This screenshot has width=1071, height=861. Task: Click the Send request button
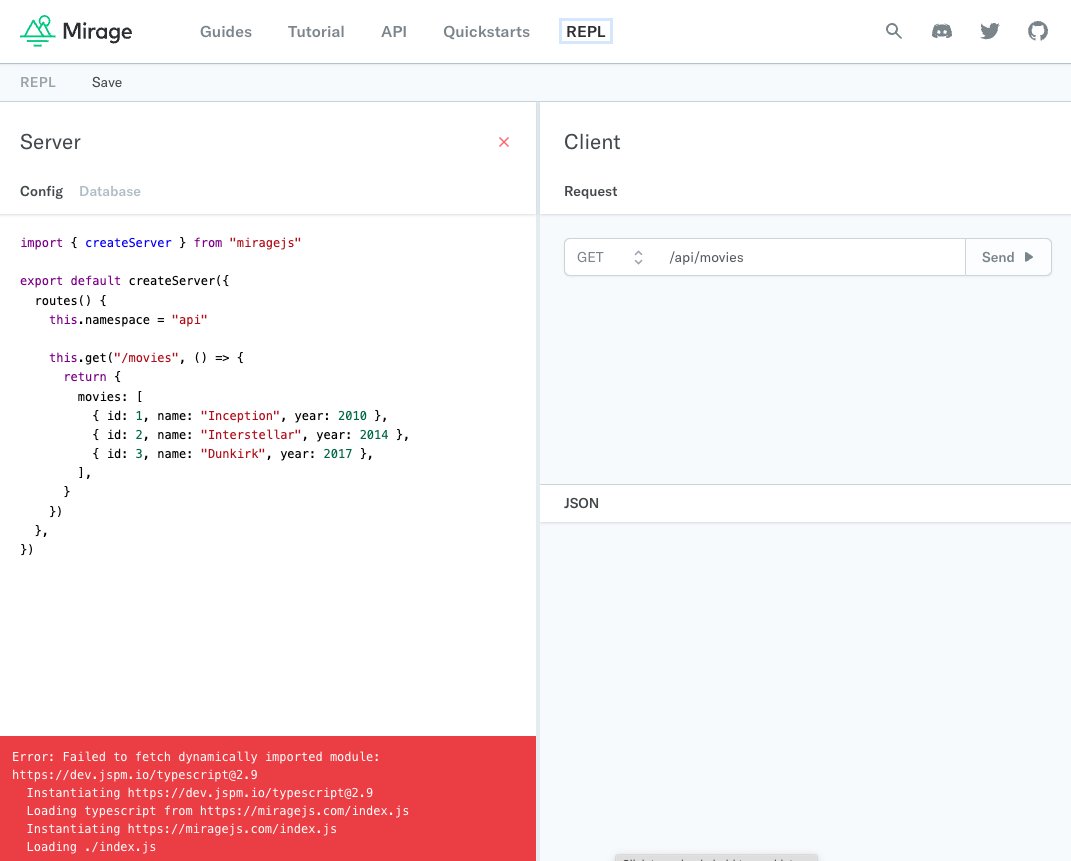(1008, 257)
